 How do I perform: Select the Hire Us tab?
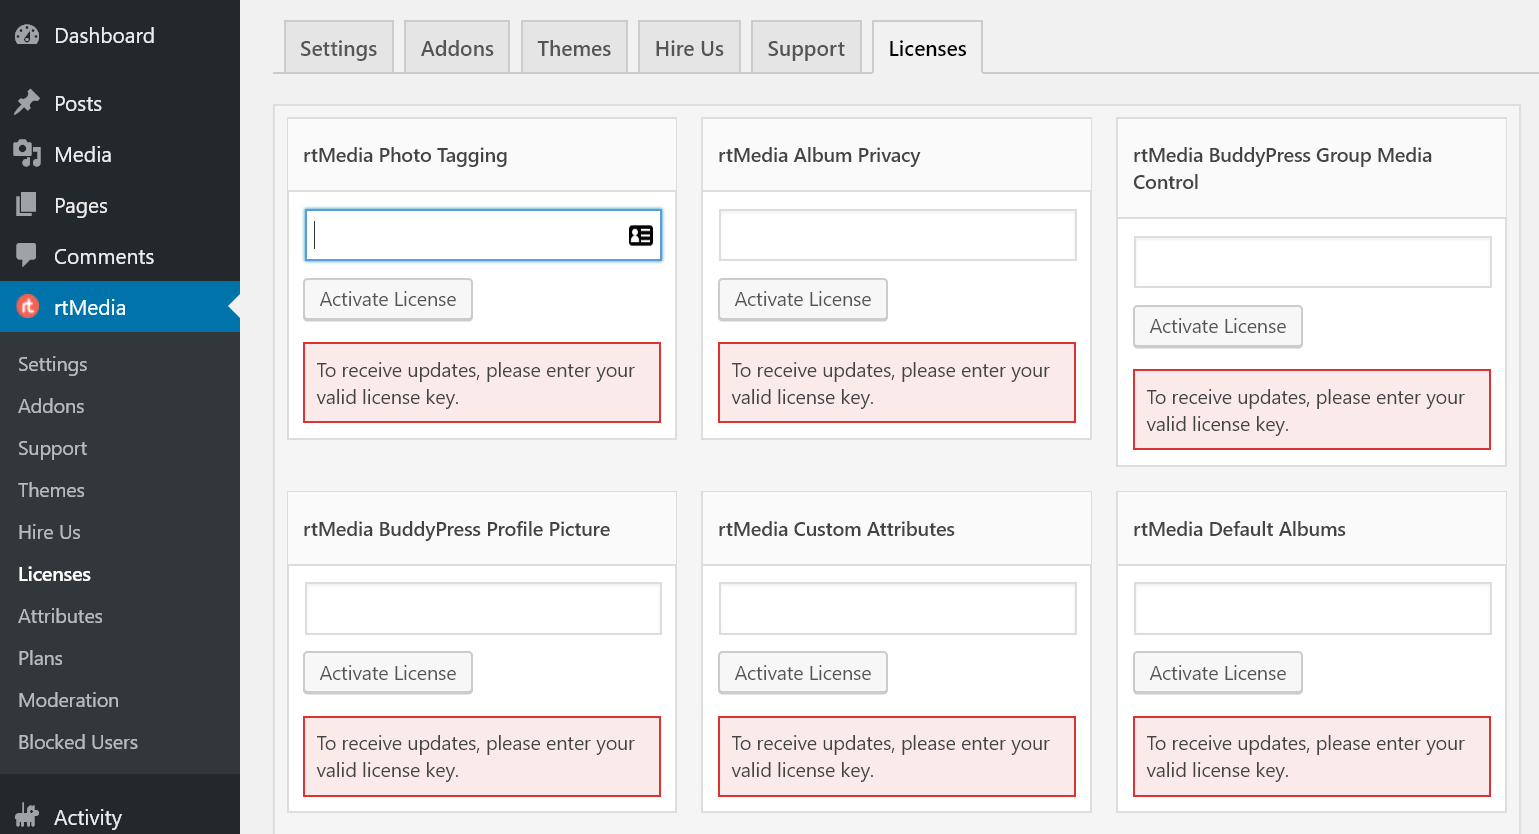[688, 46]
